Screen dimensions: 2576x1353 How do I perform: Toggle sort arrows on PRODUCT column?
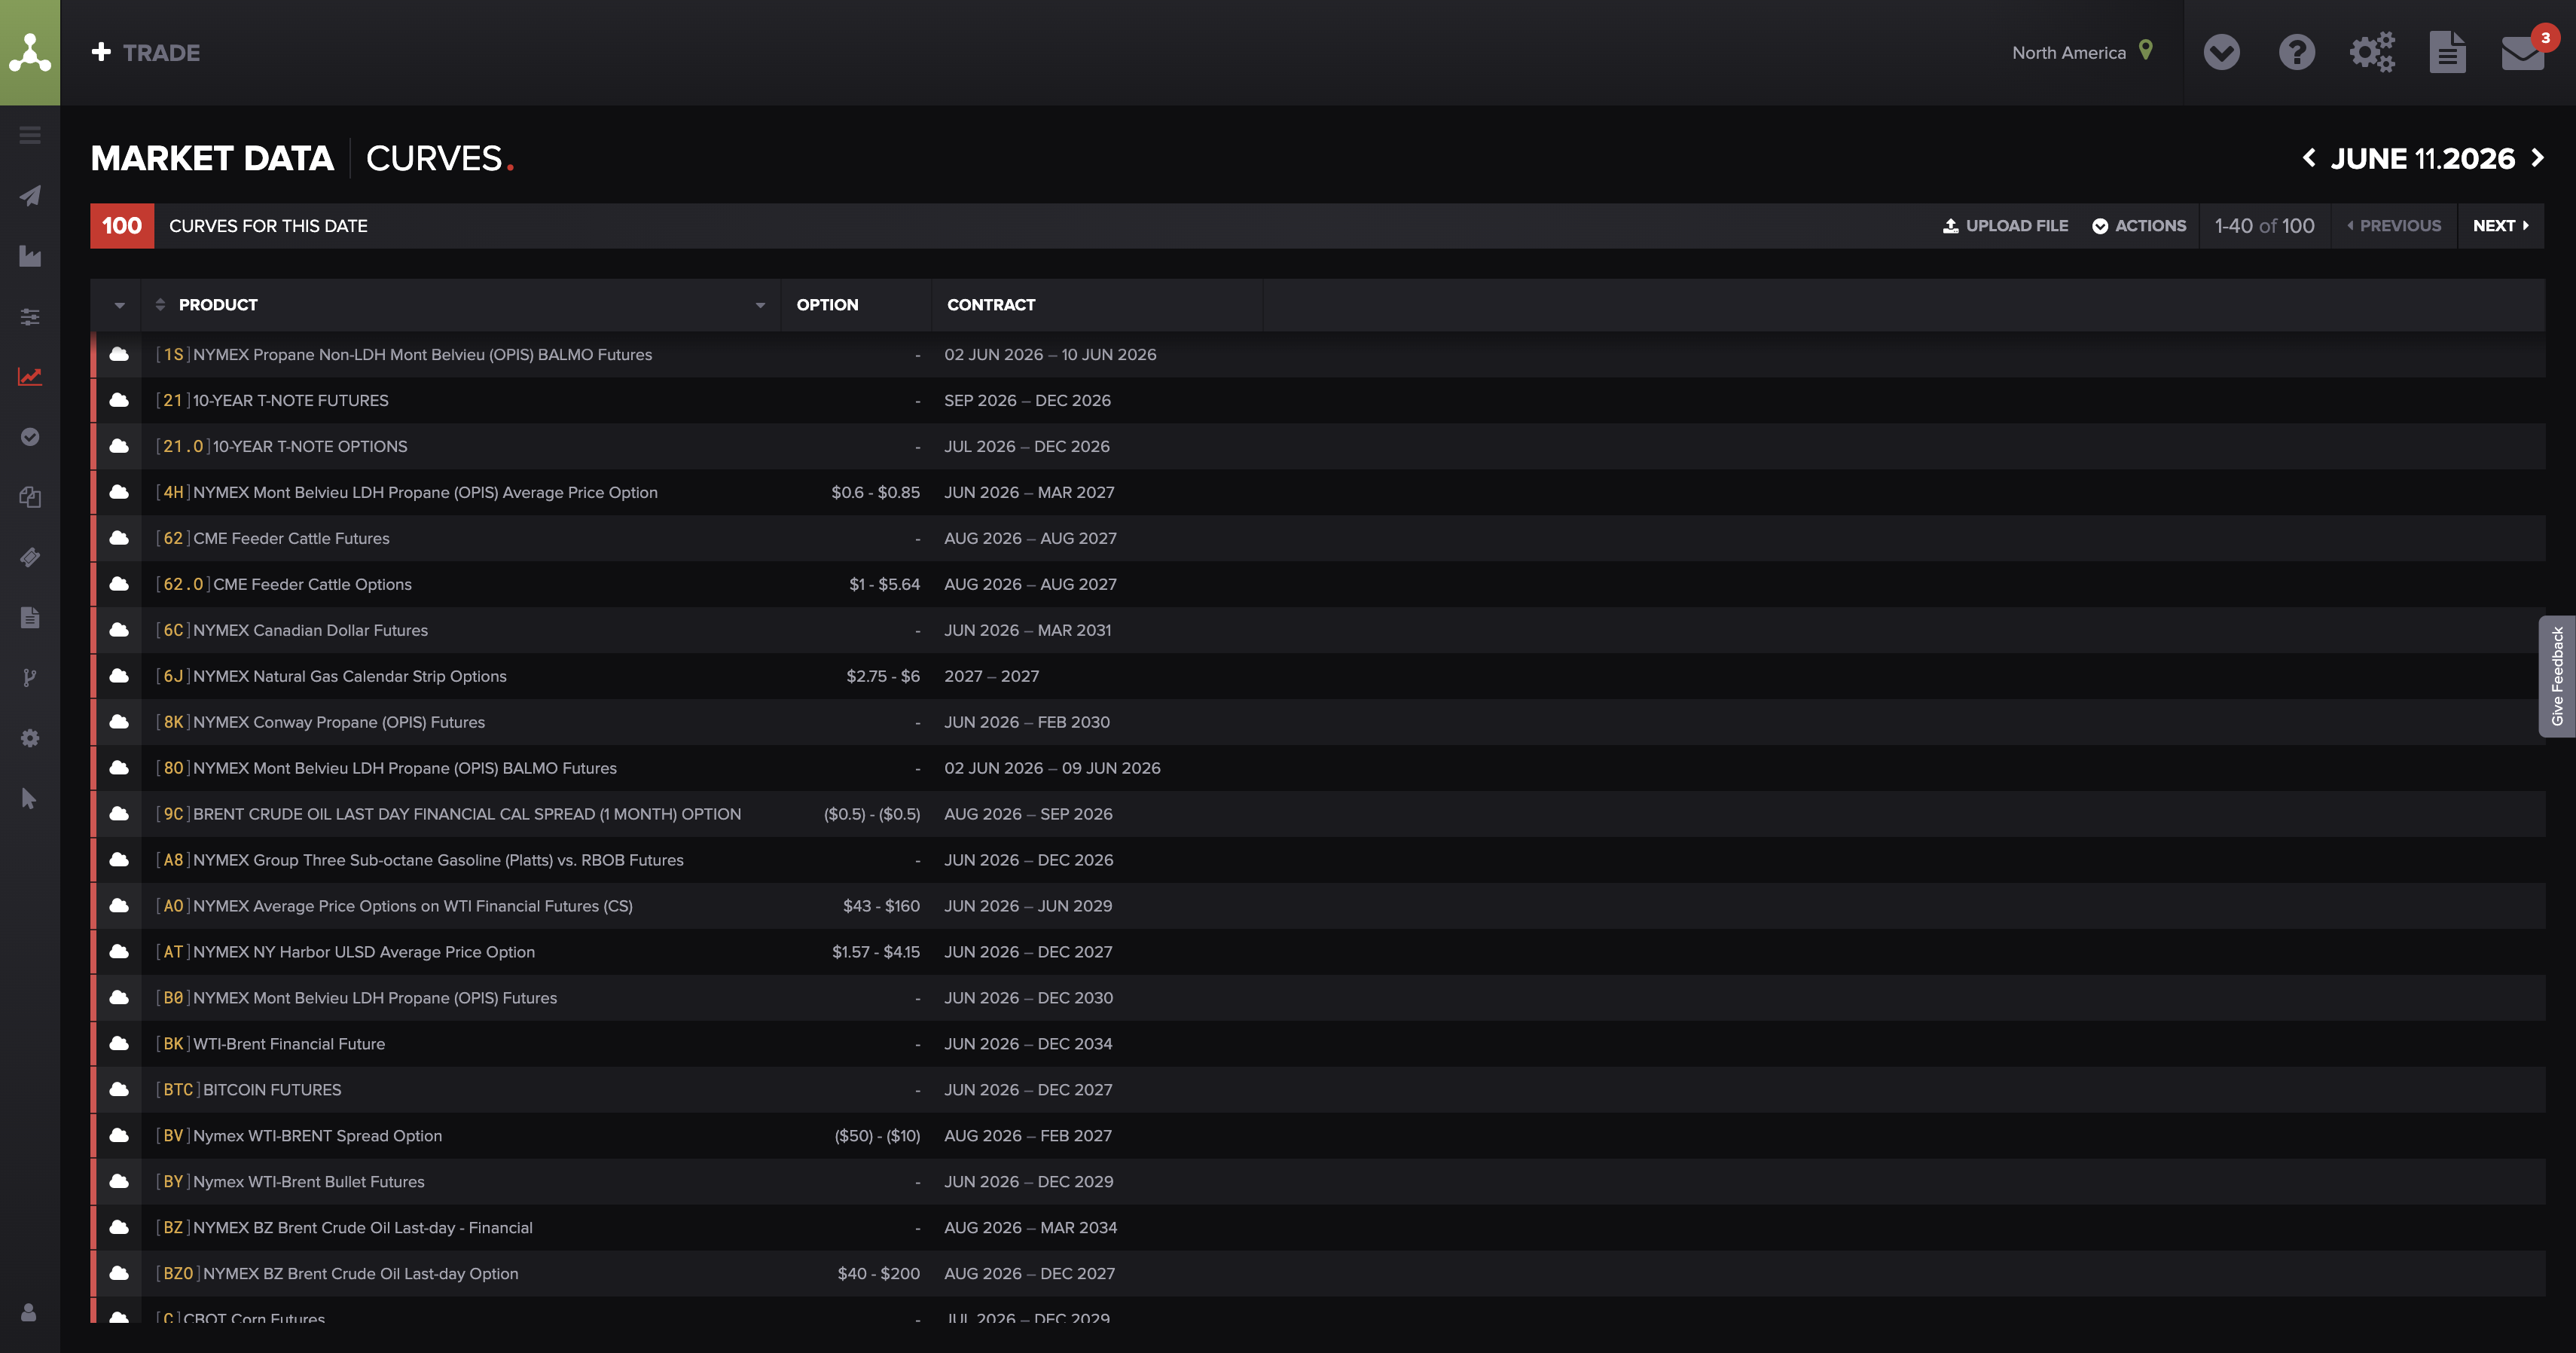[160, 304]
